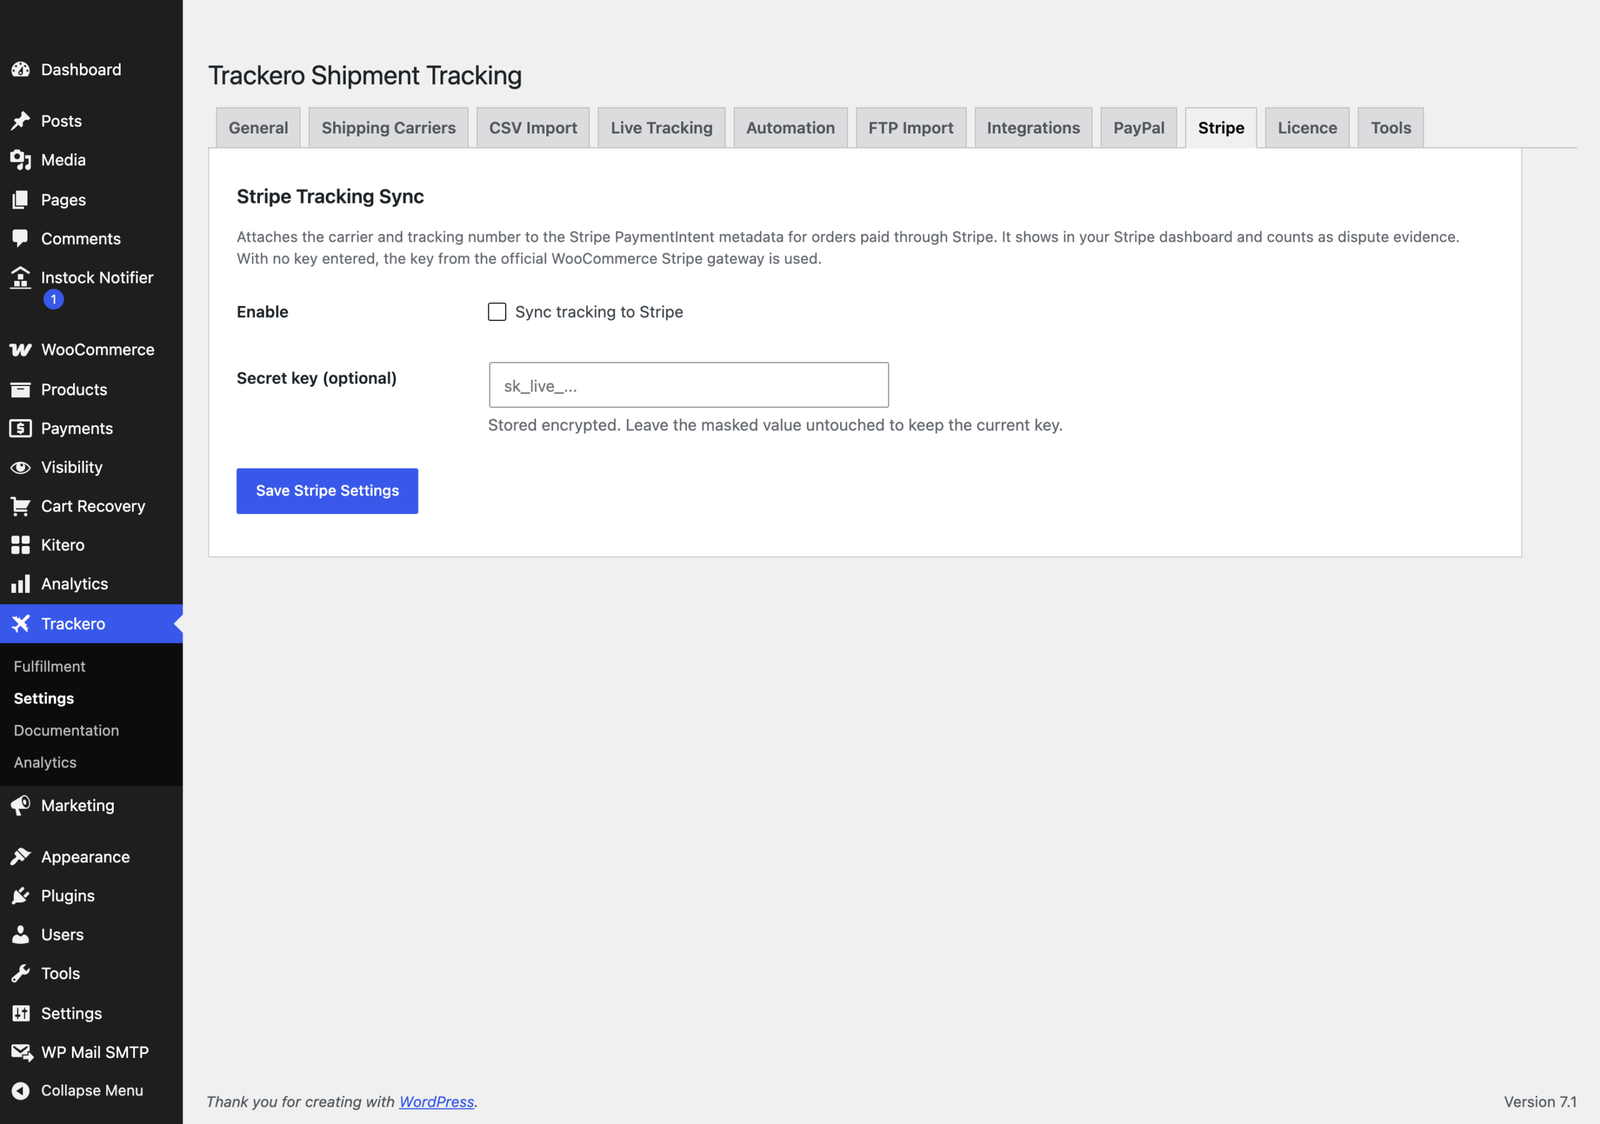Click the Appearance paintbrush icon
This screenshot has height=1124, width=1600.
(x=20, y=857)
